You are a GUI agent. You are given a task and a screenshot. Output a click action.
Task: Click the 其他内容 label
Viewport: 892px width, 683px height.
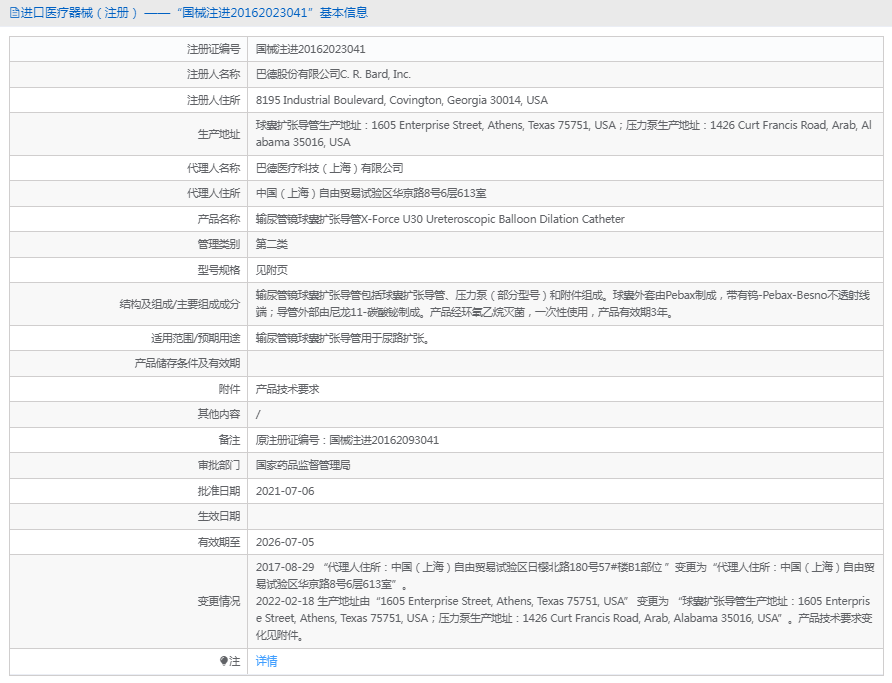point(219,414)
